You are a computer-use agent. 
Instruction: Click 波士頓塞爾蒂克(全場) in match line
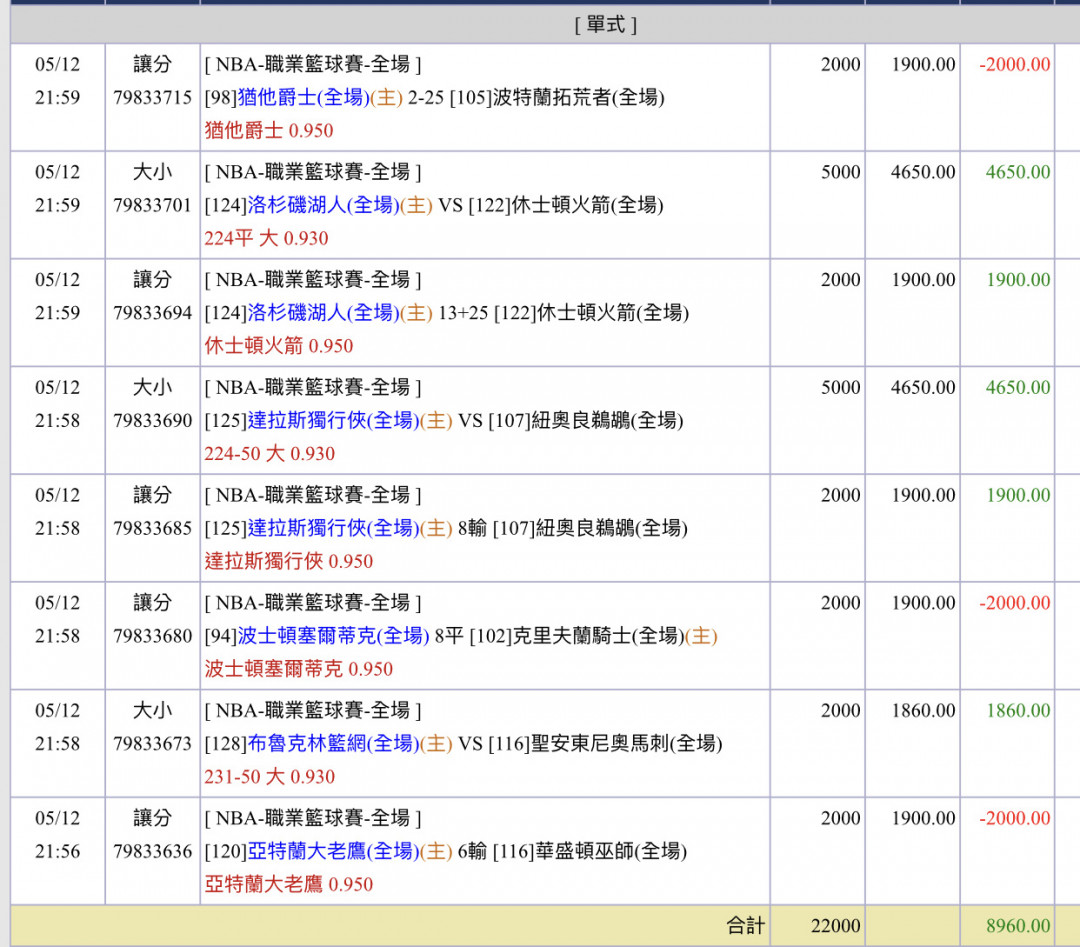[x=333, y=636]
